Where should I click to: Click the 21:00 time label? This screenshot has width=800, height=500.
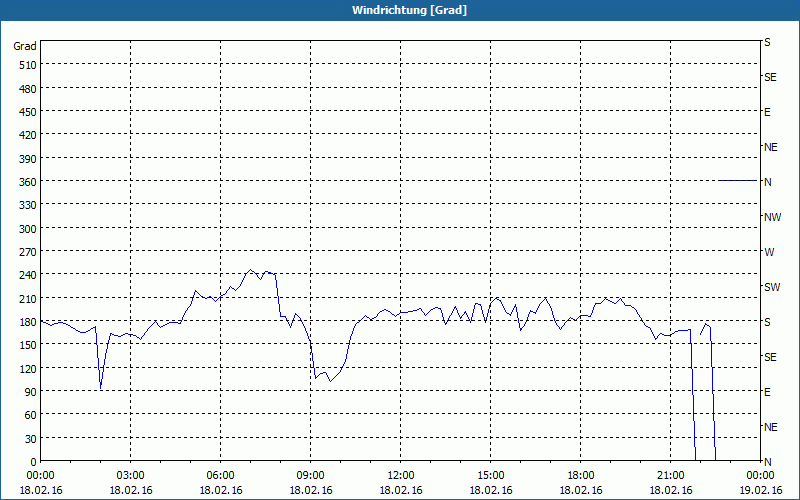point(670,476)
